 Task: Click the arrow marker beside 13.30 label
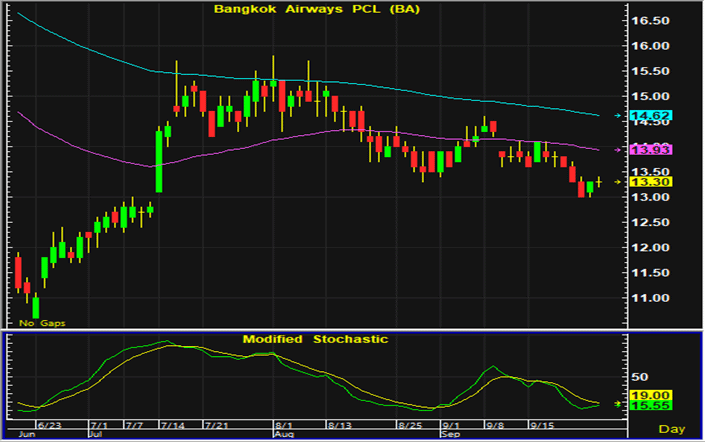pyautogui.click(x=617, y=182)
